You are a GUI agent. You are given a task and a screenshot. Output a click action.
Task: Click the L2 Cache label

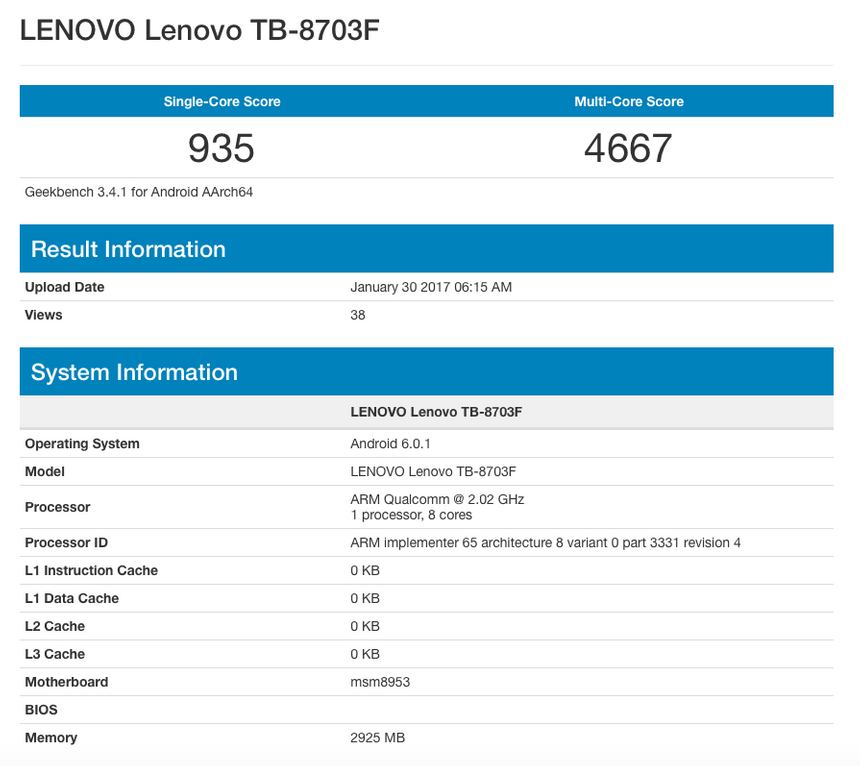(55, 626)
